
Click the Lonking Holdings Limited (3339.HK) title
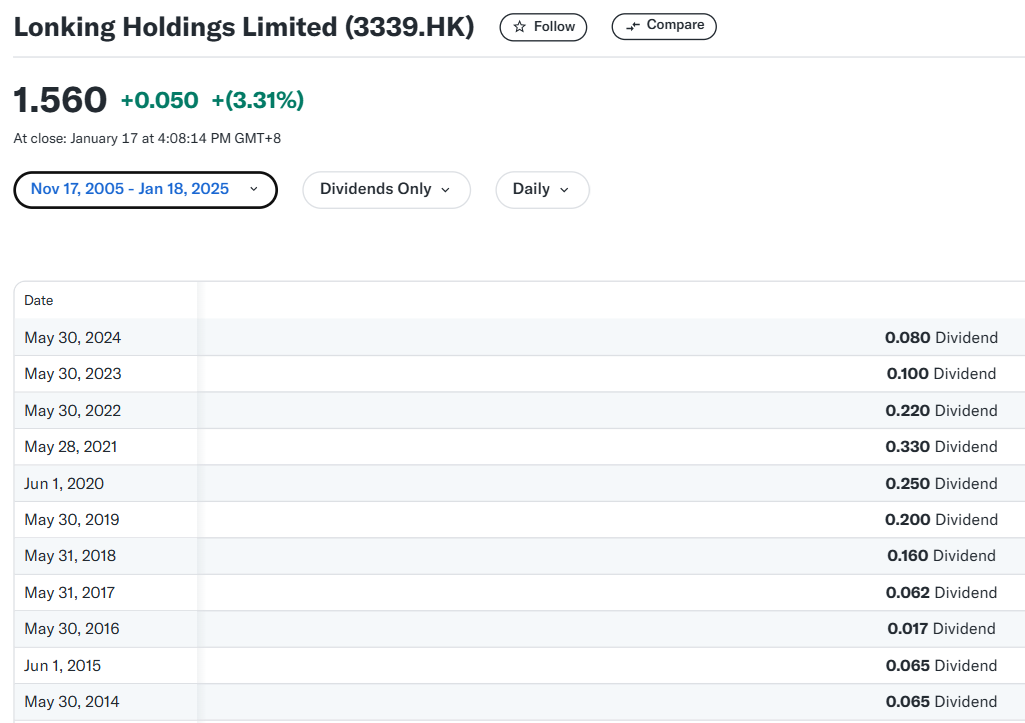click(x=244, y=27)
